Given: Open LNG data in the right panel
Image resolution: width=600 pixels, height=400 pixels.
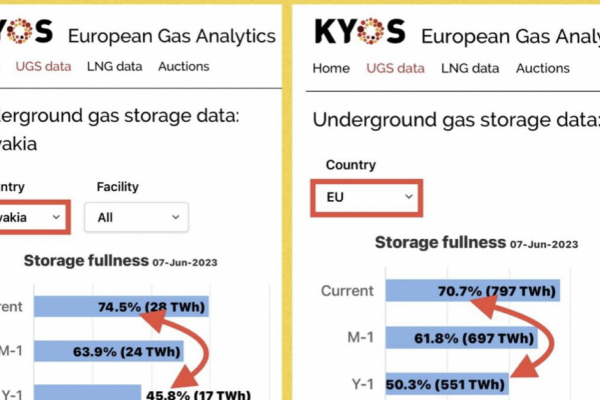Looking at the screenshot, I should tap(470, 68).
